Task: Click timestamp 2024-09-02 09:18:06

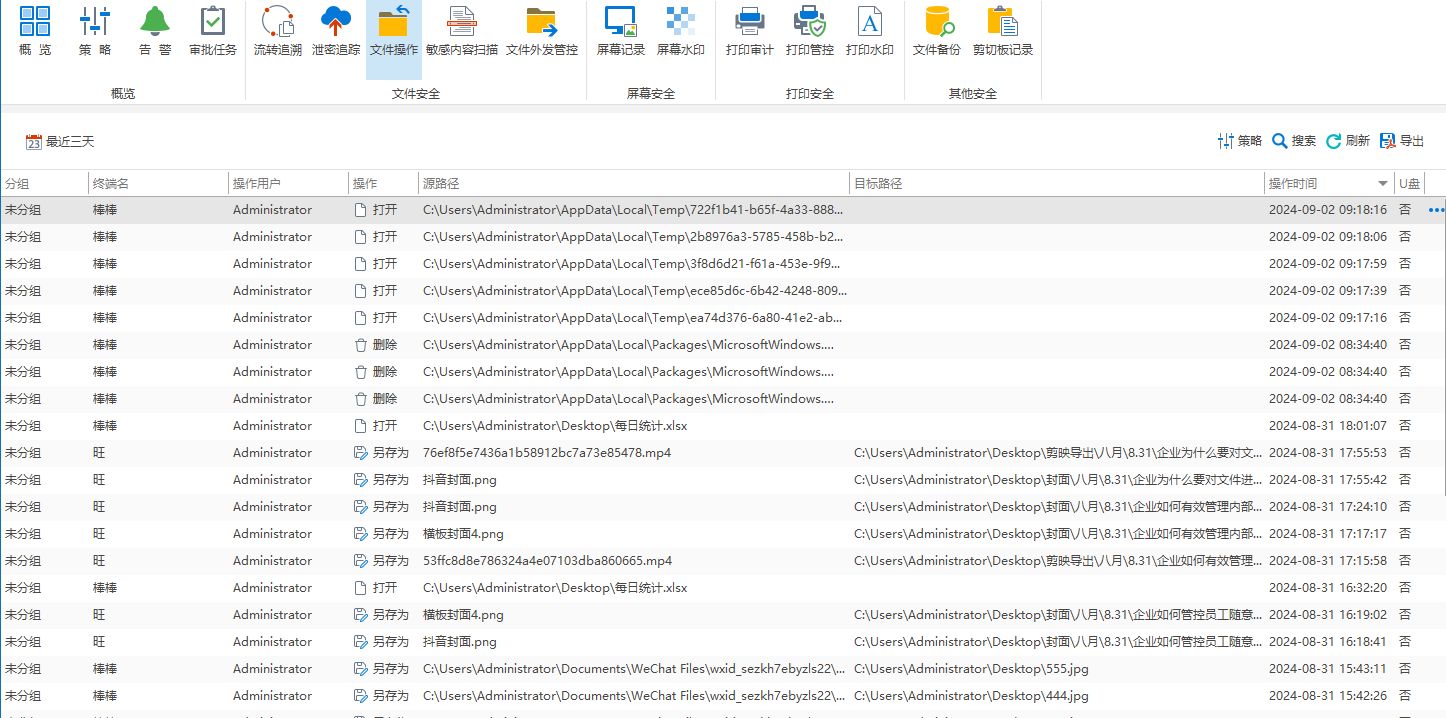Action: pyautogui.click(x=1328, y=237)
